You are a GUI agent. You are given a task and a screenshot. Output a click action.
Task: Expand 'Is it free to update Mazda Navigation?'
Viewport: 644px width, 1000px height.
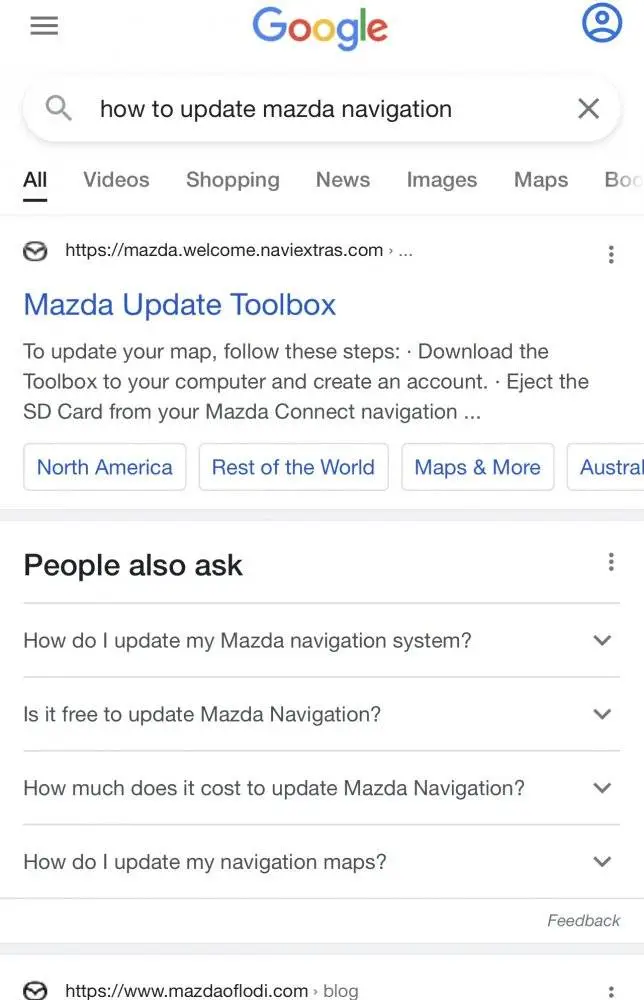click(x=321, y=714)
